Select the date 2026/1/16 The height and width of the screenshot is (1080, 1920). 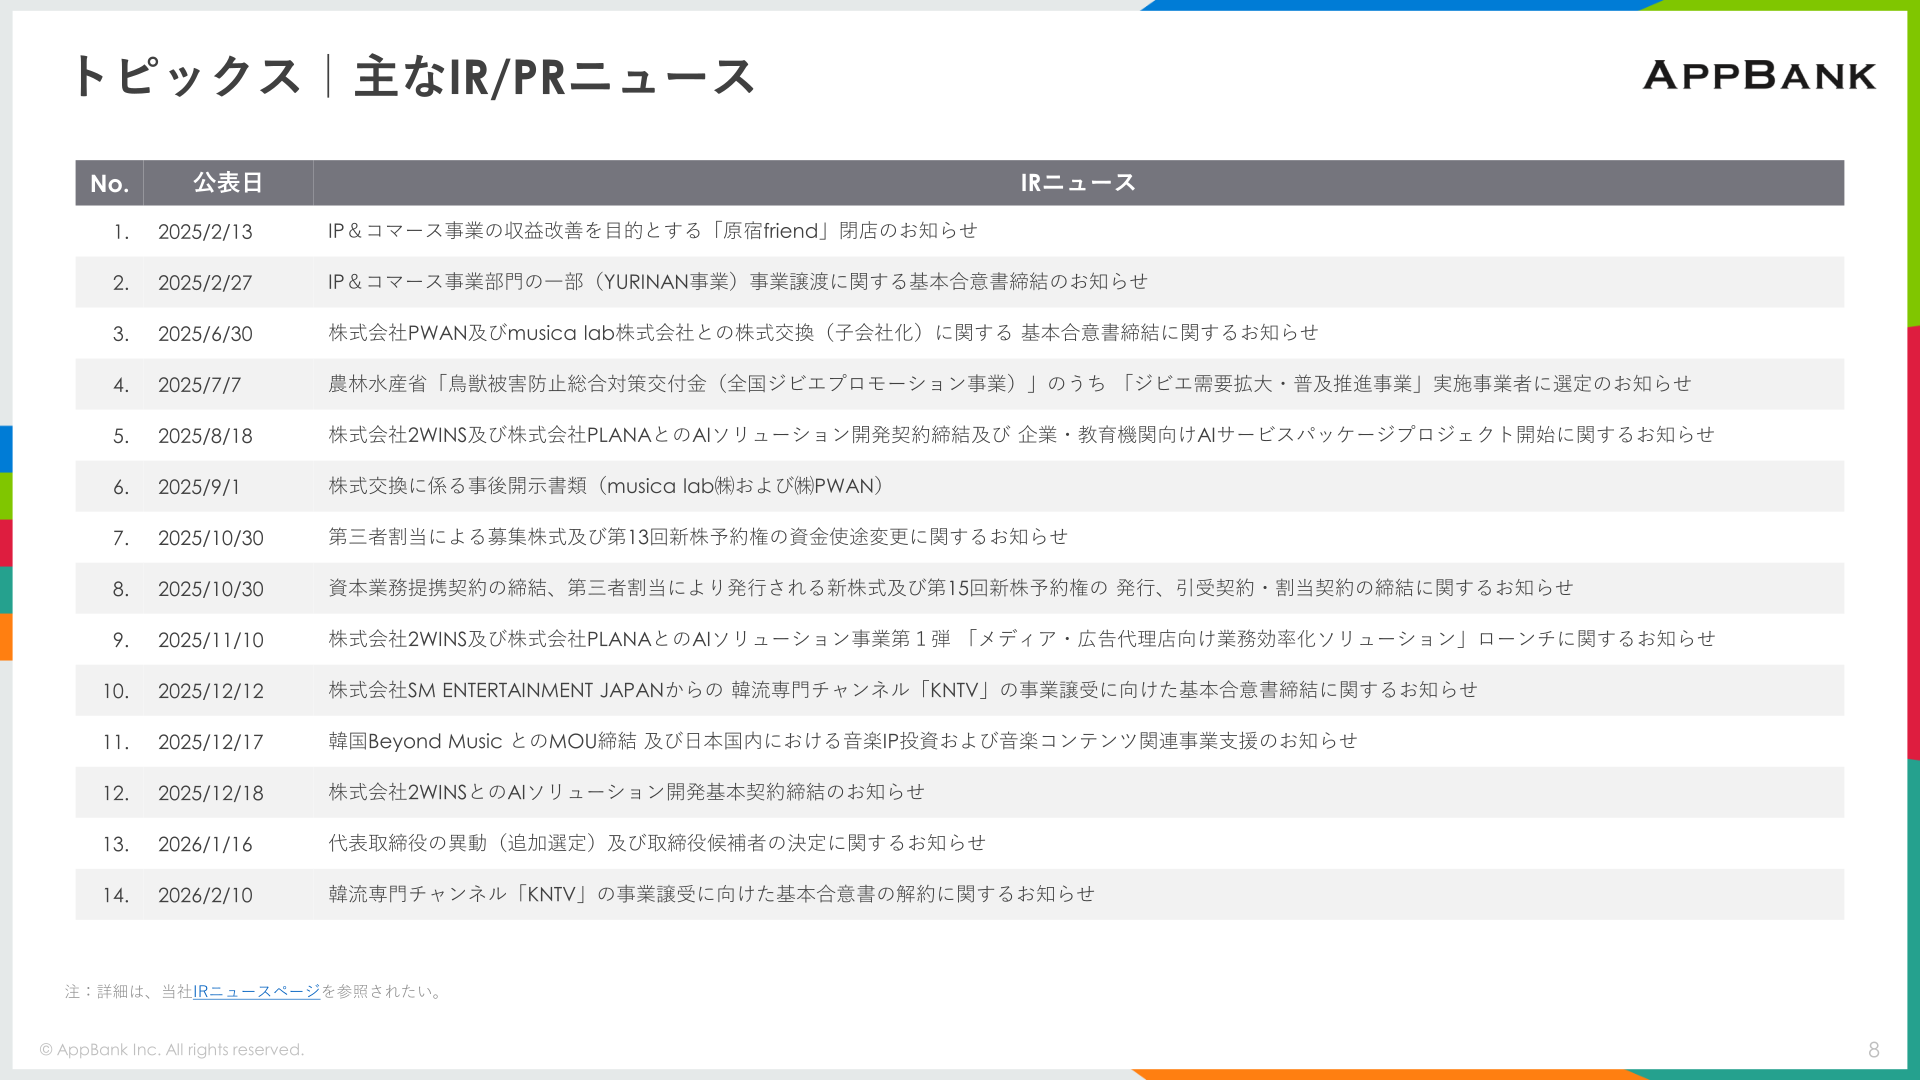click(205, 844)
